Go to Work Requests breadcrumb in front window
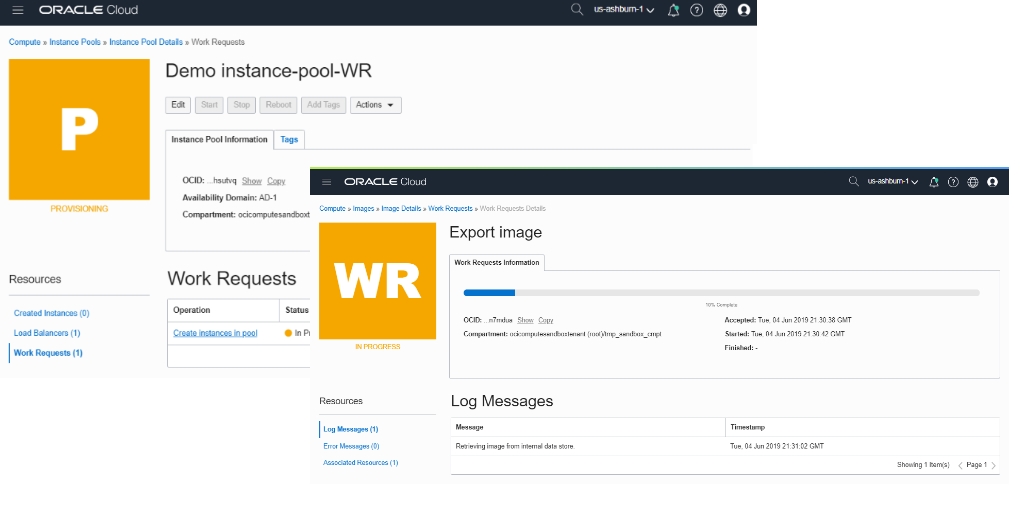This screenshot has height=506, width=1024. [x=451, y=209]
